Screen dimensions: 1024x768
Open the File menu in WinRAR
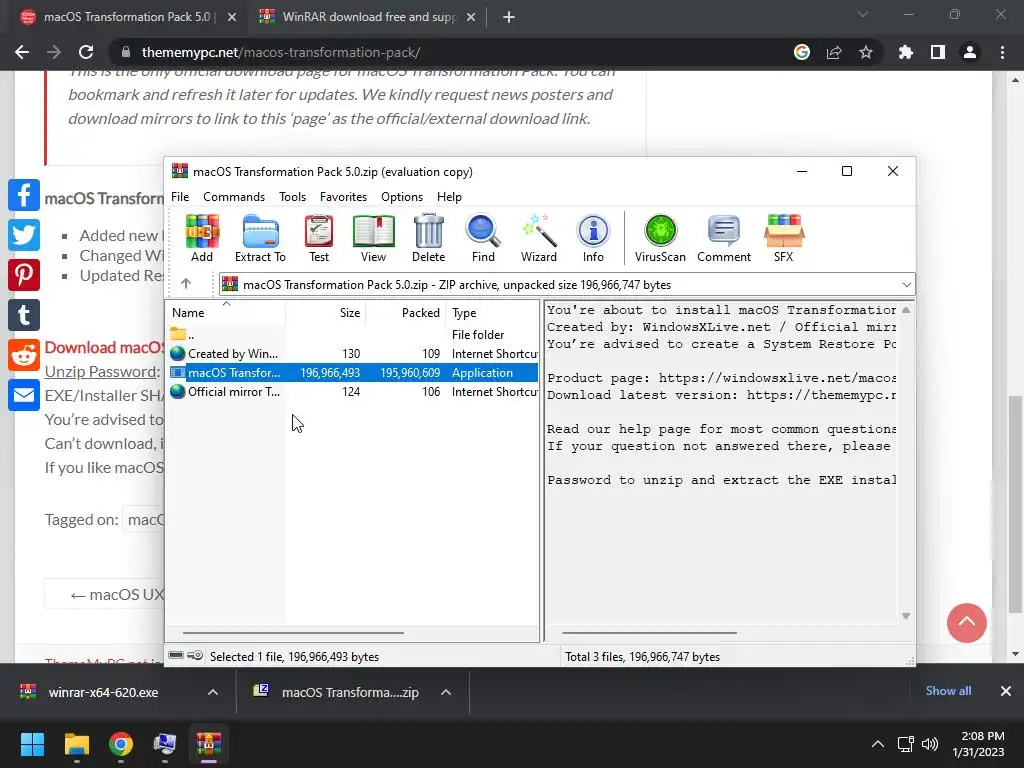[x=180, y=197]
